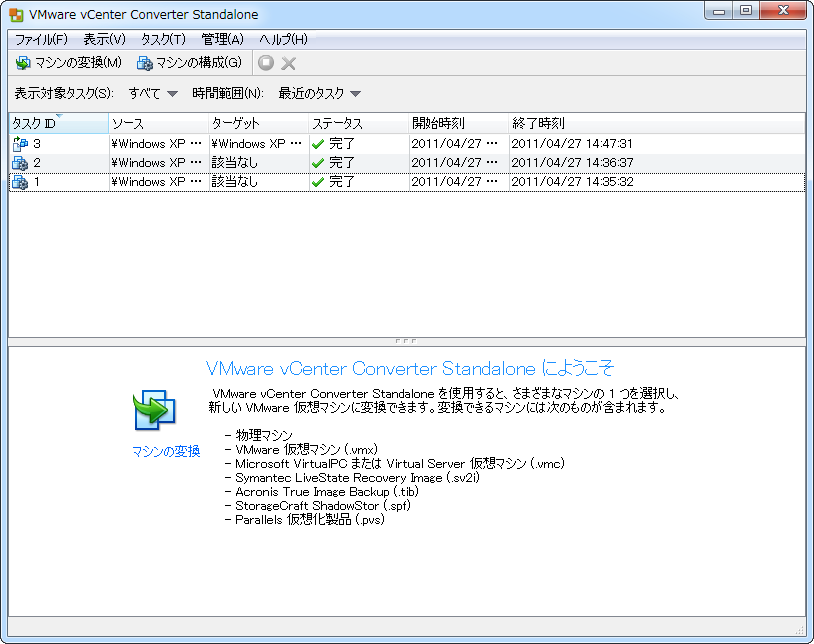Click the マシンの変換(M) toolbar button
The height and width of the screenshot is (644, 814).
(69, 63)
